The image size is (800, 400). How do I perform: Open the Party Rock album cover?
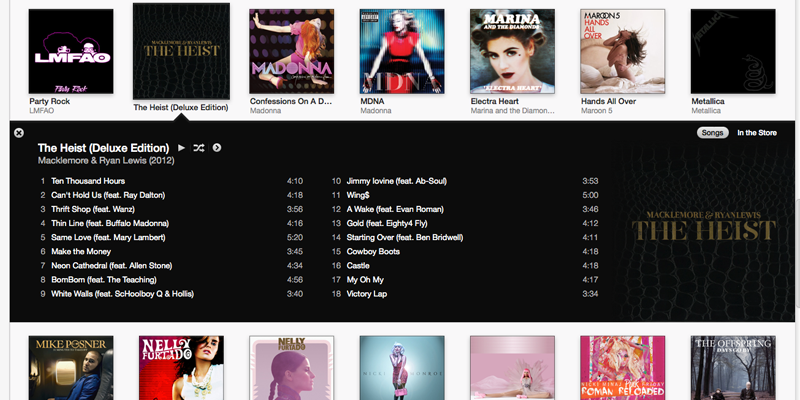click(x=71, y=51)
